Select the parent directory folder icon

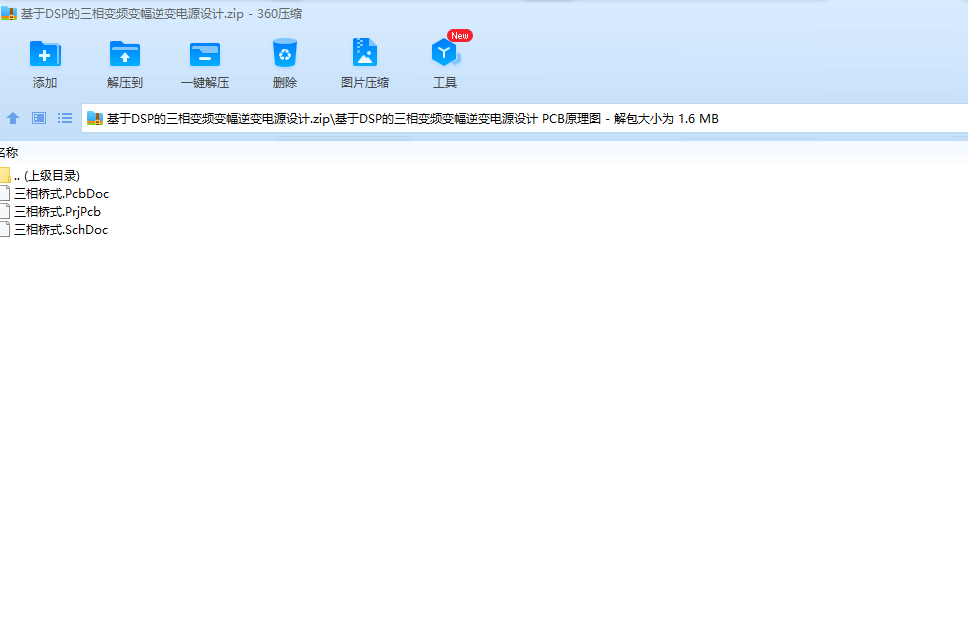(5, 175)
